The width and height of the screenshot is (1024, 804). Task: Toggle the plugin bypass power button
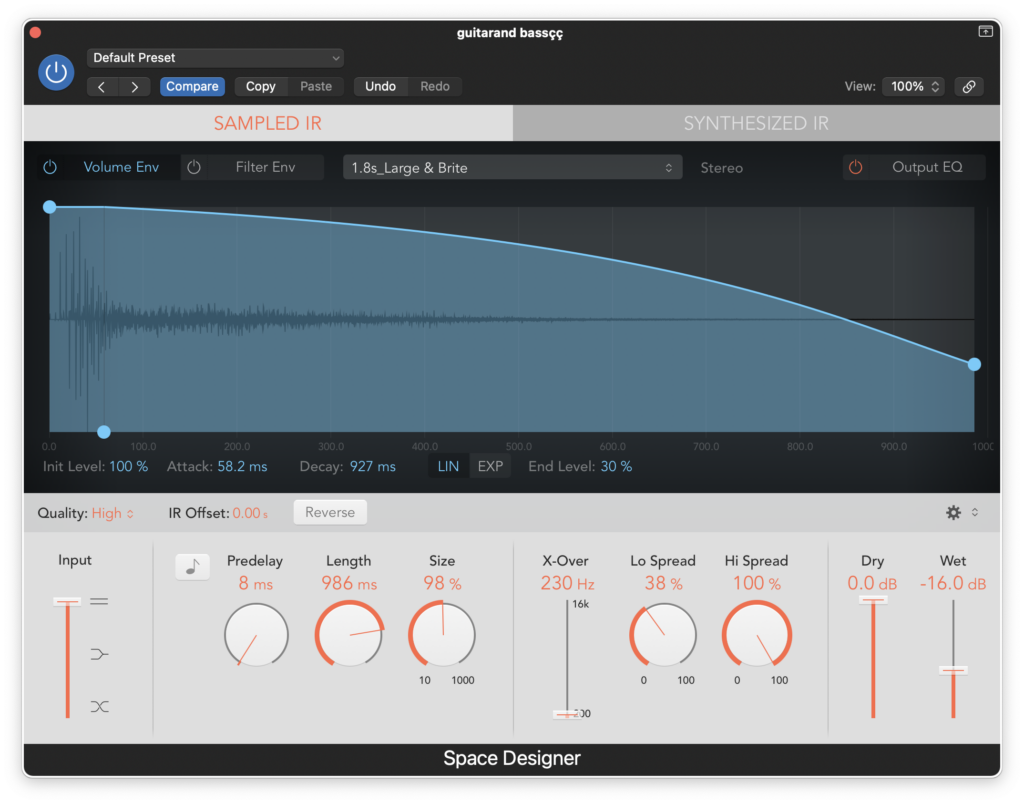pyautogui.click(x=56, y=72)
